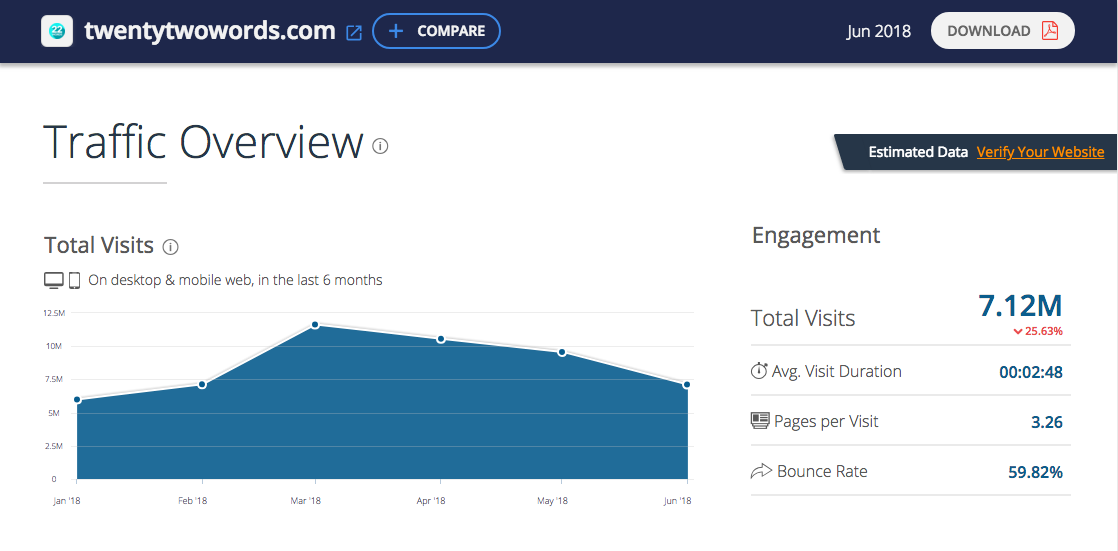
Task: Select the May '18 chart data point
Action: coord(562,352)
